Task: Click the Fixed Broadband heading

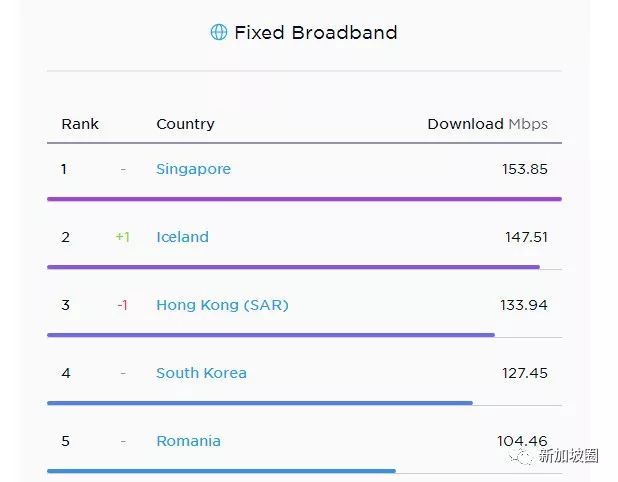Action: tap(315, 33)
